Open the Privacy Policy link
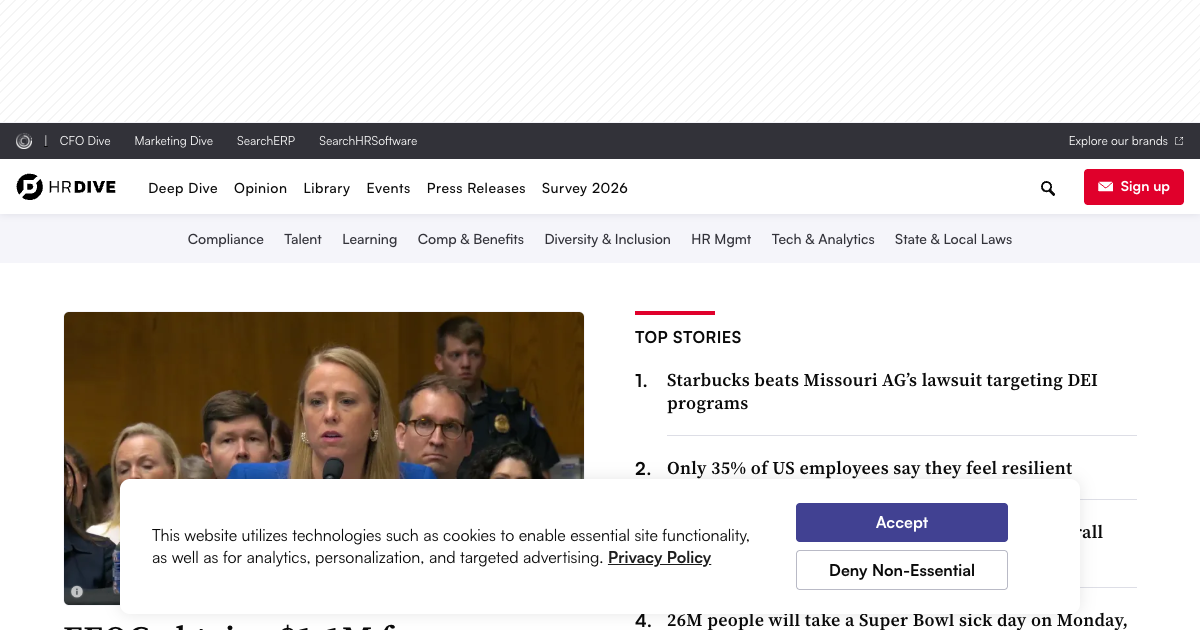 [x=659, y=558]
